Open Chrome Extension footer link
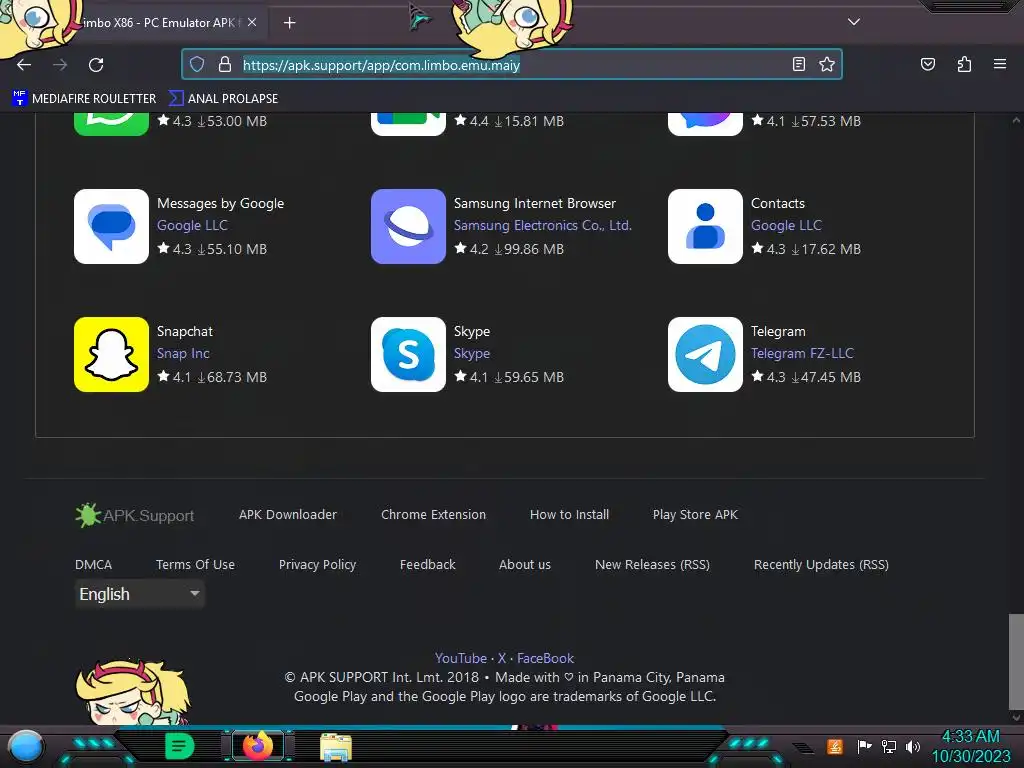Viewport: 1024px width, 768px height. point(434,515)
